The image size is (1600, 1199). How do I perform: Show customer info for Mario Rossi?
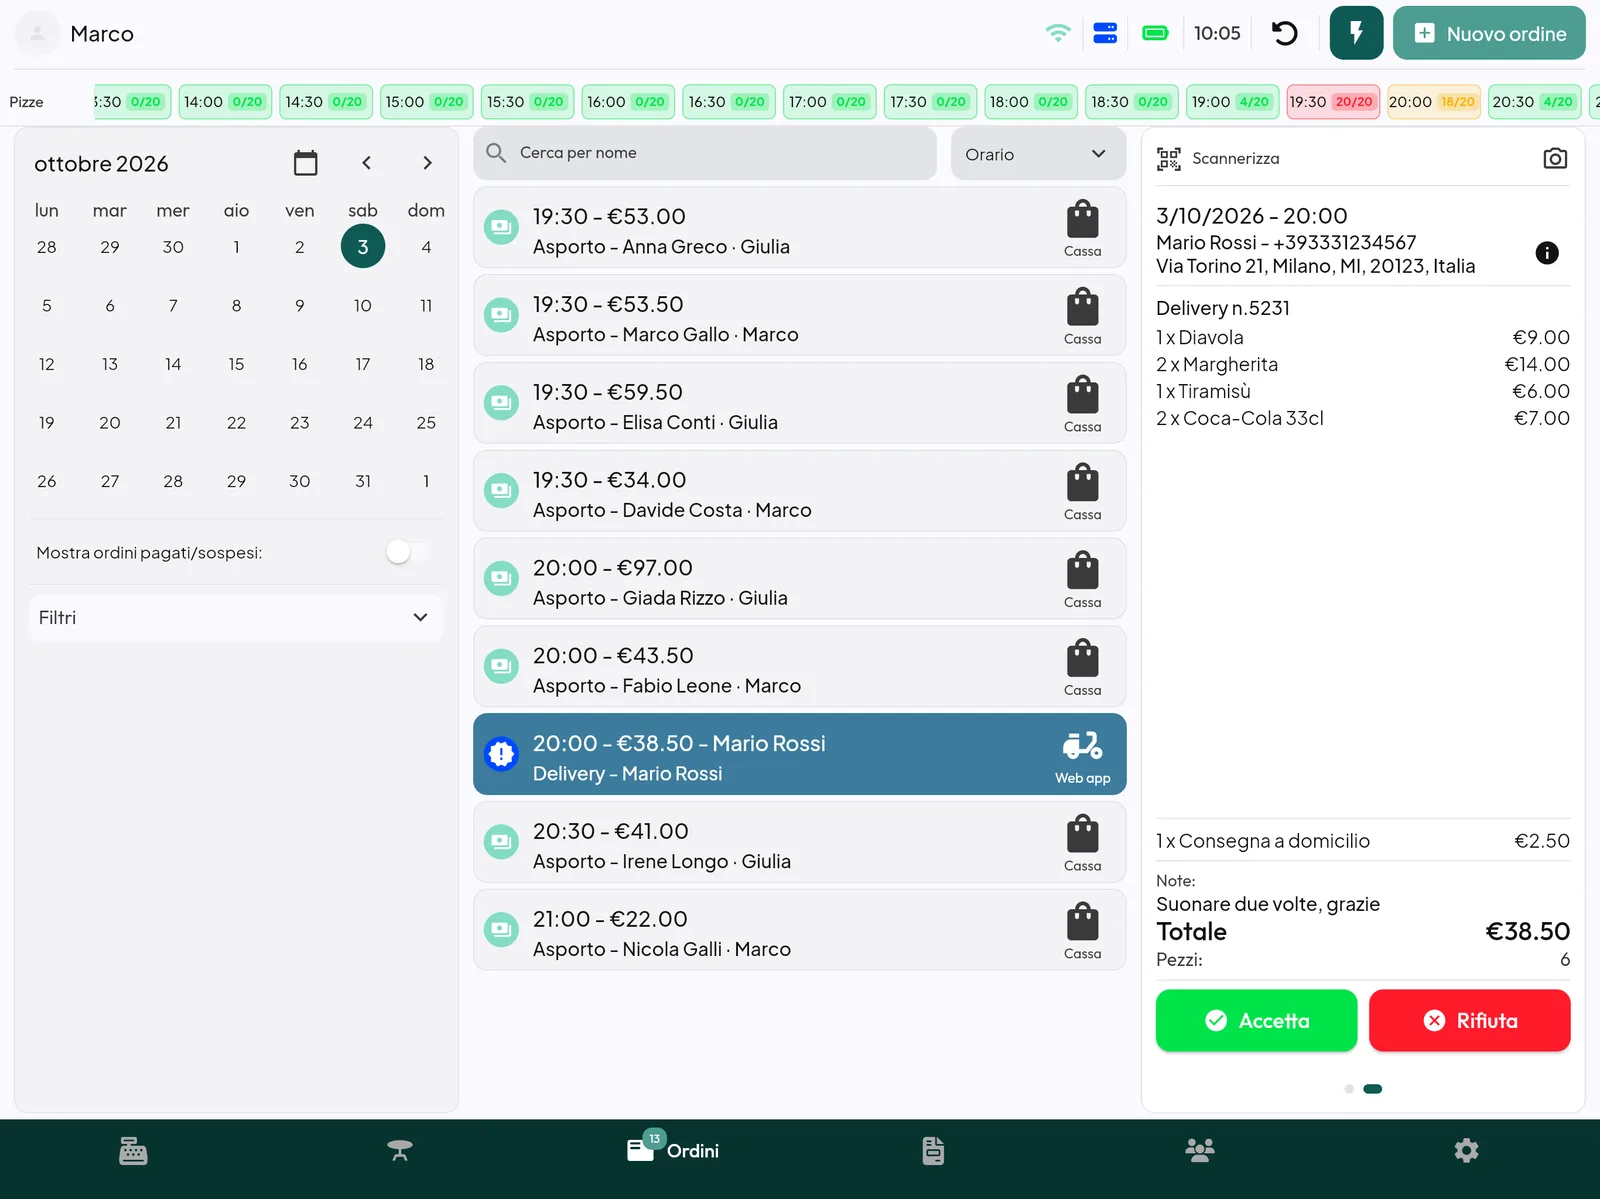click(1547, 253)
